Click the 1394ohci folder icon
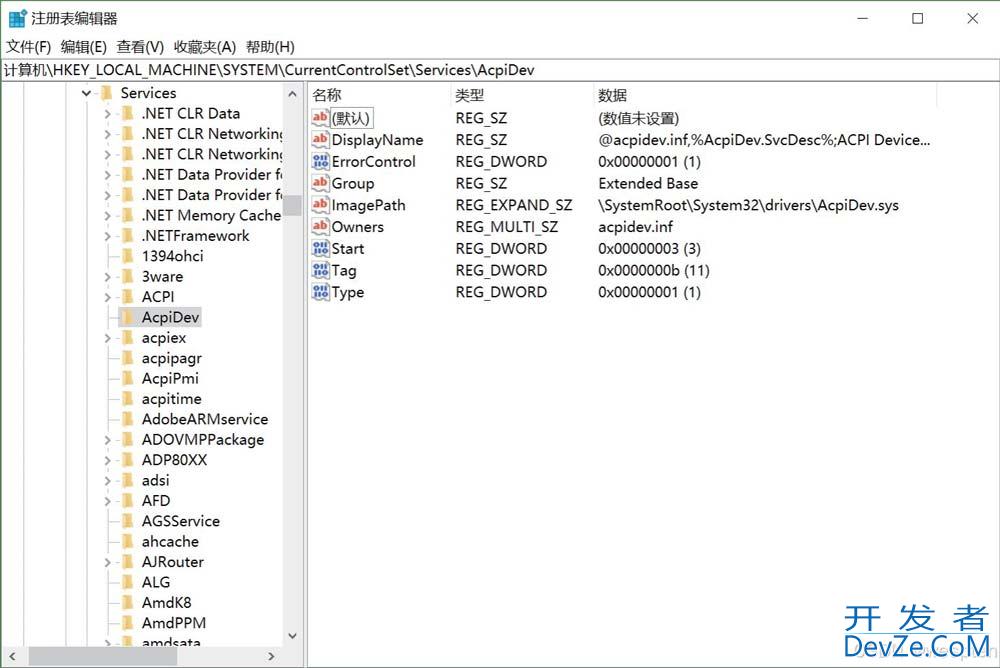 pyautogui.click(x=128, y=256)
